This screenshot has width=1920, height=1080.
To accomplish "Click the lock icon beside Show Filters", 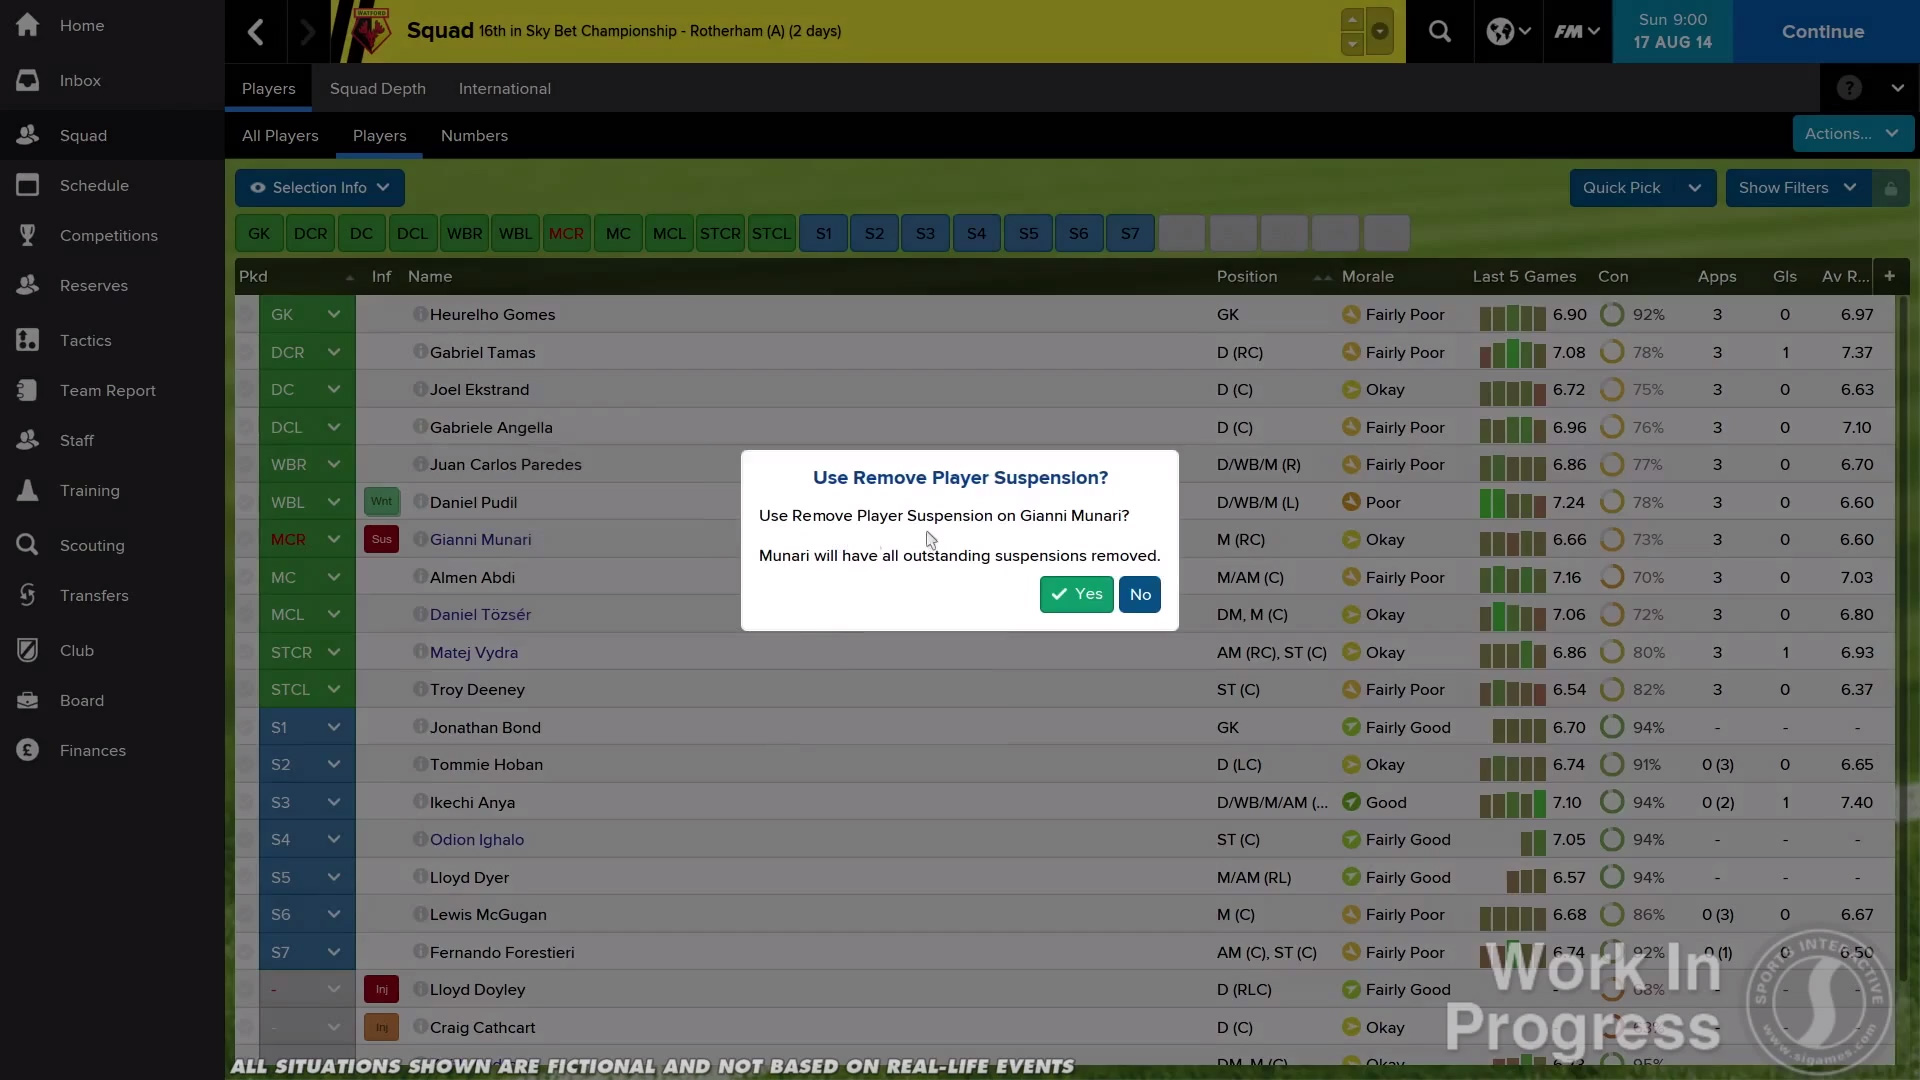I will 1890,188.
